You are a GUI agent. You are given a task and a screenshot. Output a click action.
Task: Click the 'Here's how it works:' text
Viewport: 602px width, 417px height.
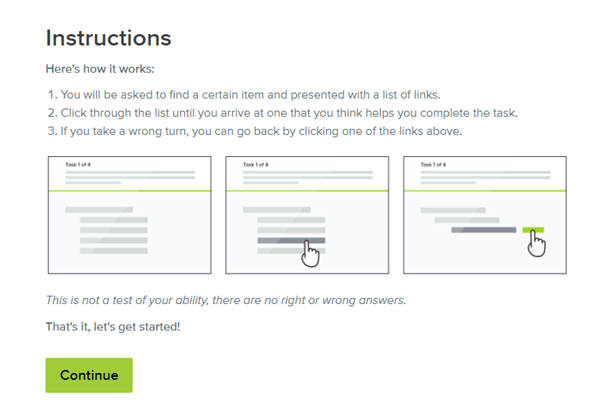(x=100, y=69)
